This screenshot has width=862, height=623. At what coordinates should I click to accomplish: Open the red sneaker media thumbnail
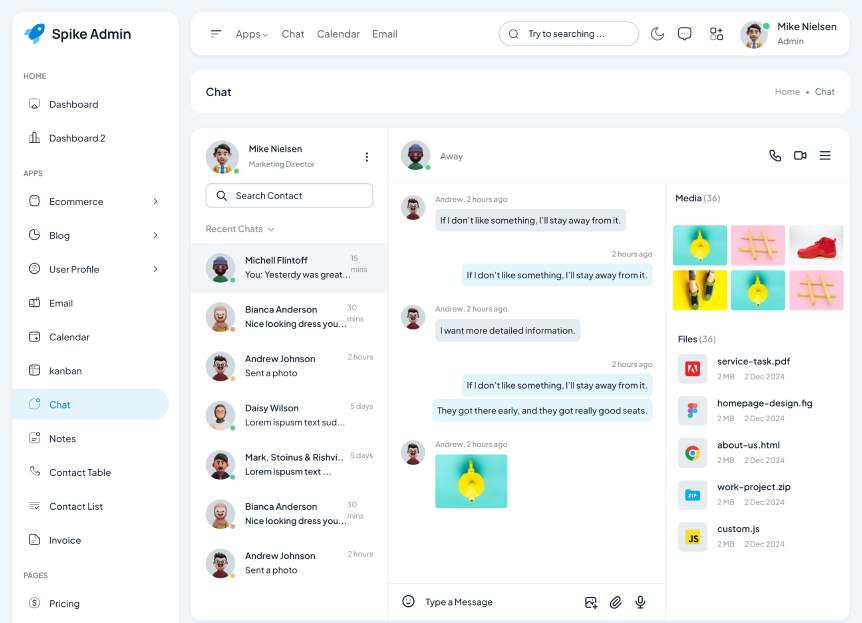816,245
